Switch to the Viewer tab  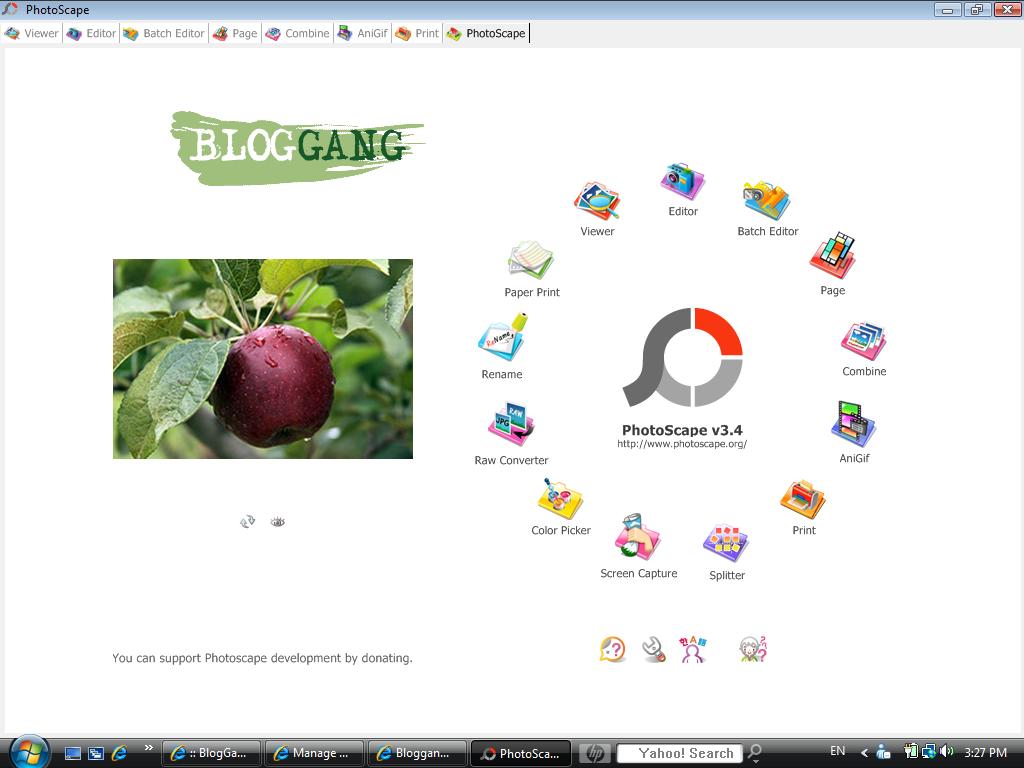click(x=31, y=33)
